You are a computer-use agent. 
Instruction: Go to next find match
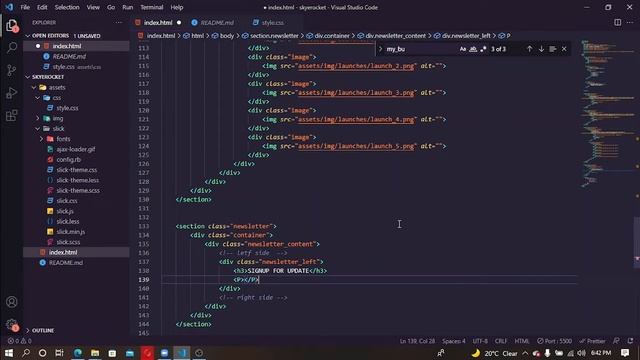point(541,49)
